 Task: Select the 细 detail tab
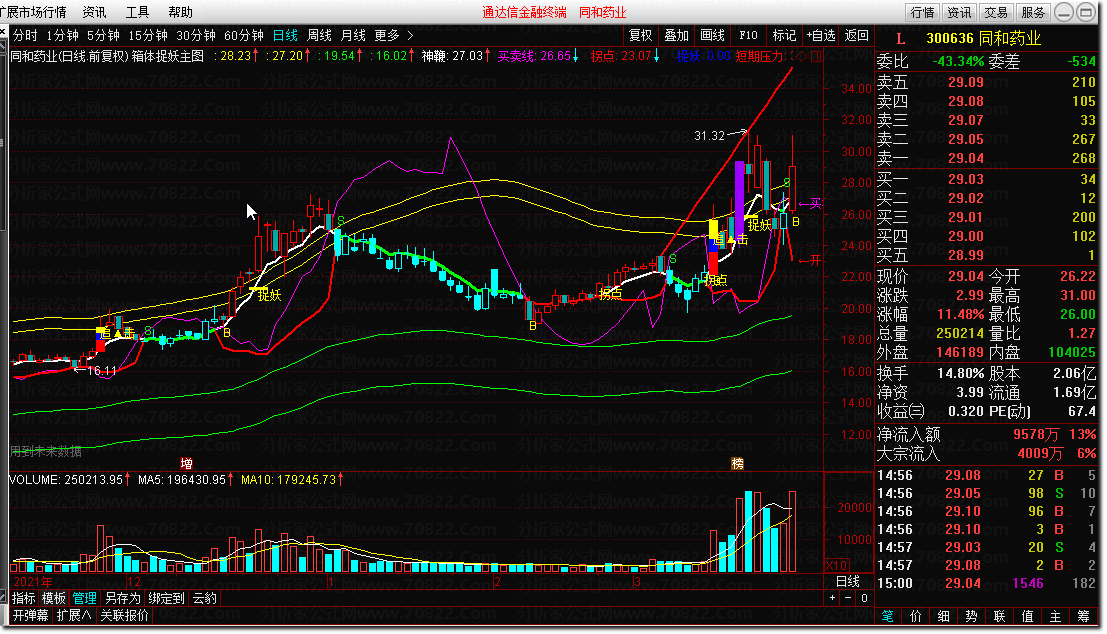[x=944, y=616]
